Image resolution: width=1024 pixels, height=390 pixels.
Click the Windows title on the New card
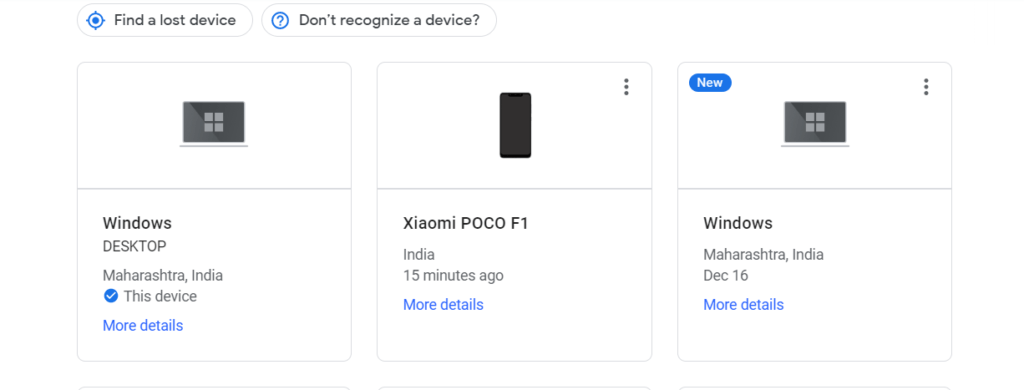pyautogui.click(x=738, y=223)
